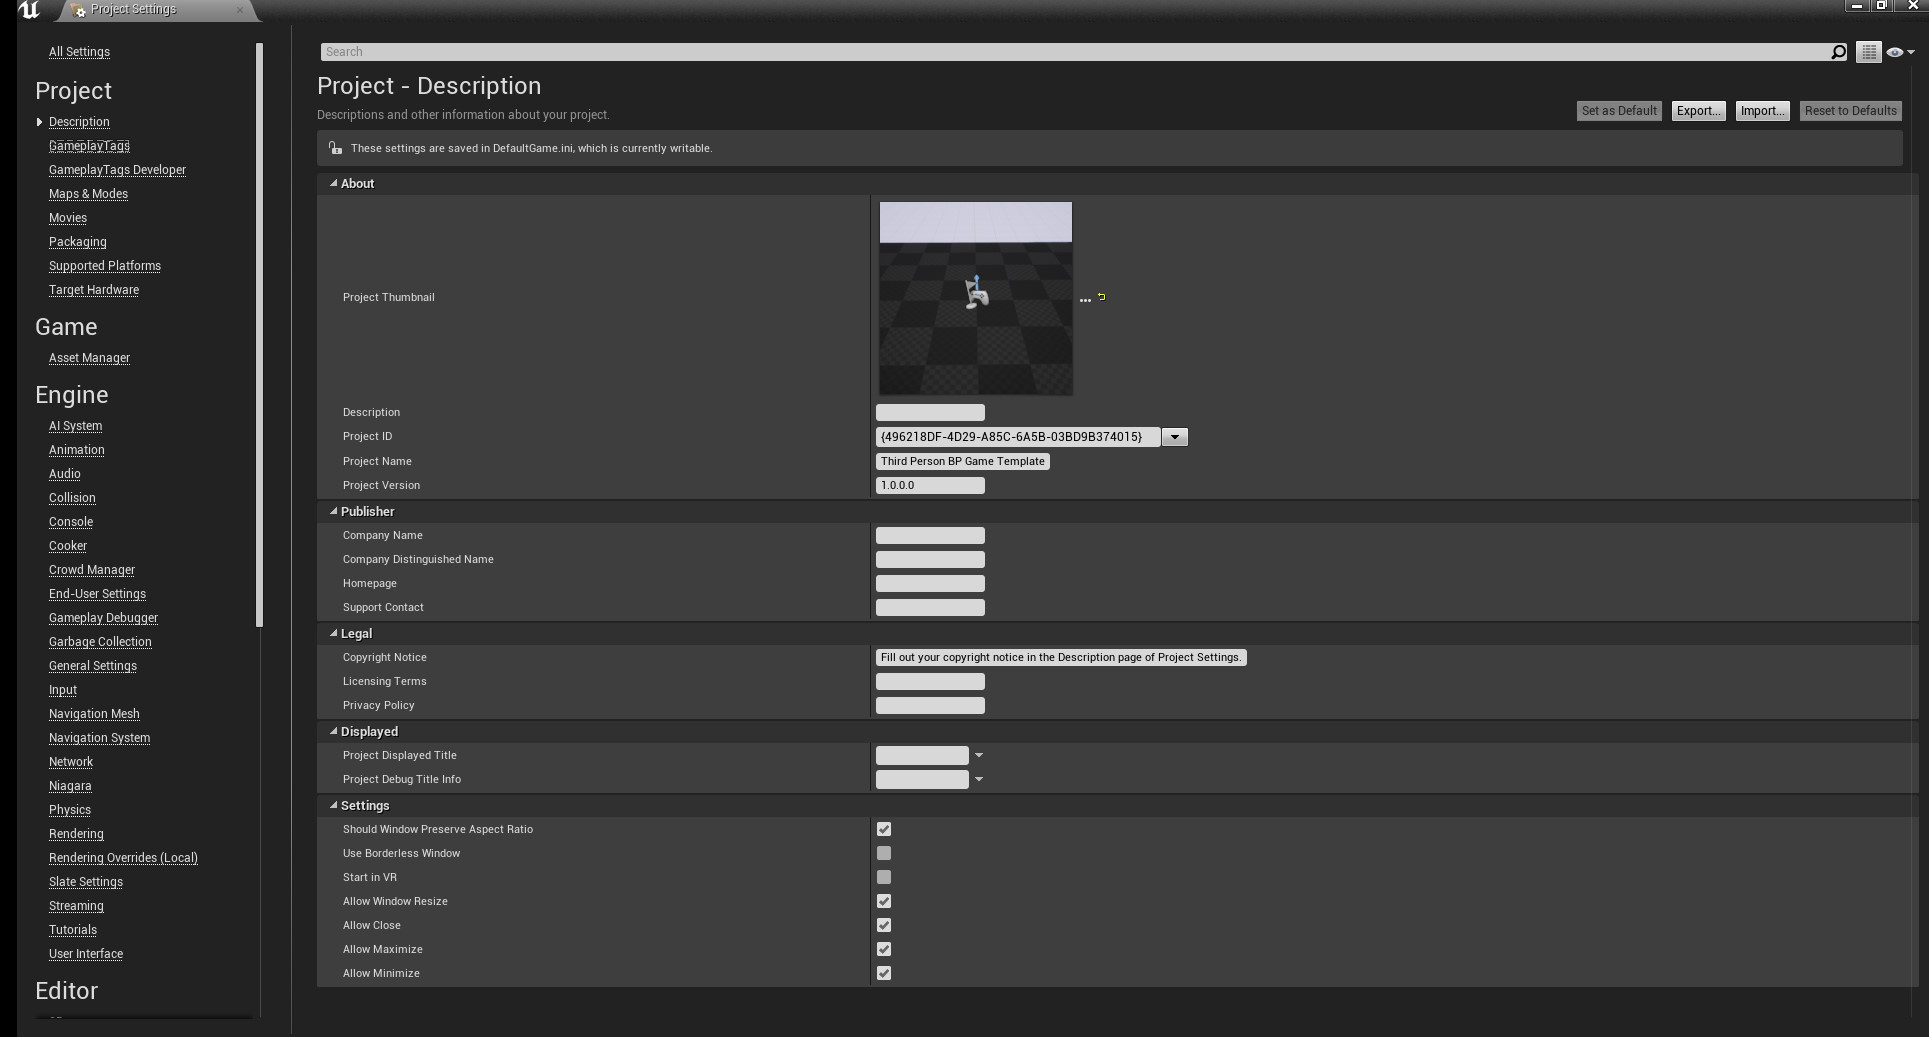Screen dimensions: 1929x1037
Task: Open GameplayTags settings page
Action: (89, 146)
